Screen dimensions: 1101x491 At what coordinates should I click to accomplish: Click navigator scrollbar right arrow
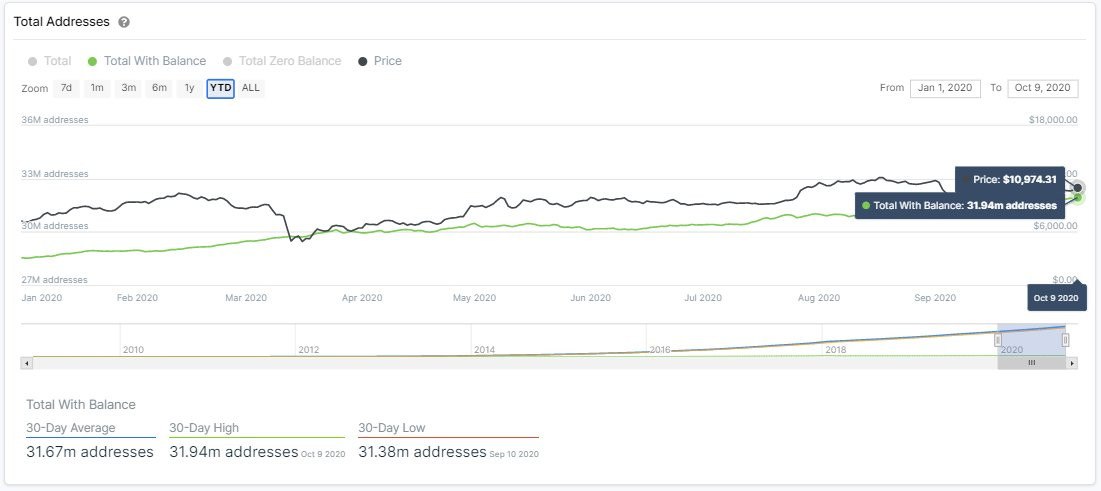pos(1073,363)
